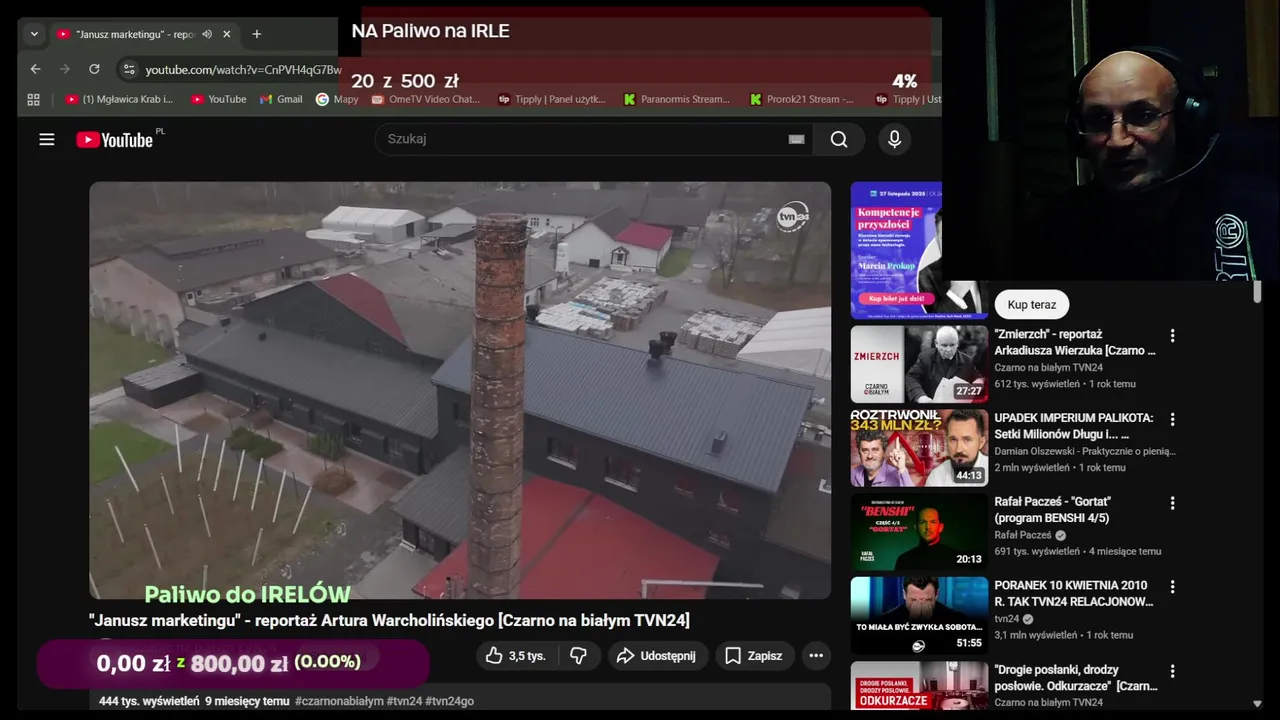Open options menu for the "Zmierzch" video
The width and height of the screenshot is (1280, 720).
tap(1172, 336)
